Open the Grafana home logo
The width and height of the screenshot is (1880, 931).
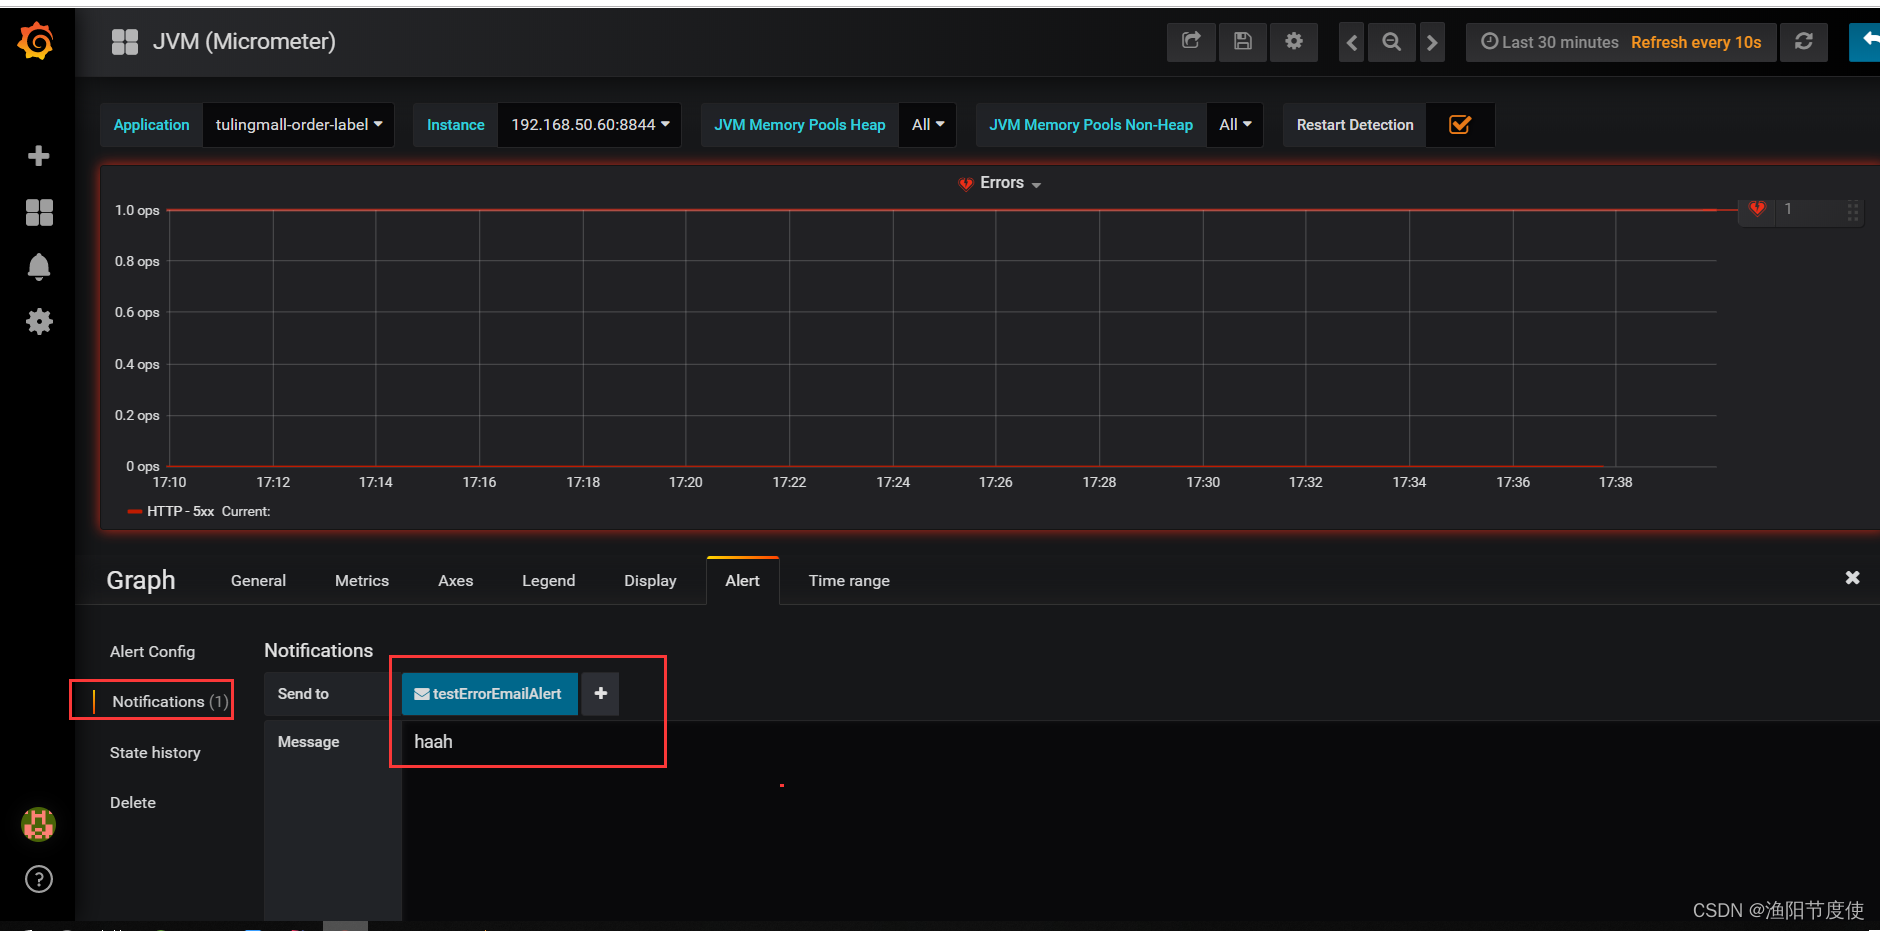[37, 41]
